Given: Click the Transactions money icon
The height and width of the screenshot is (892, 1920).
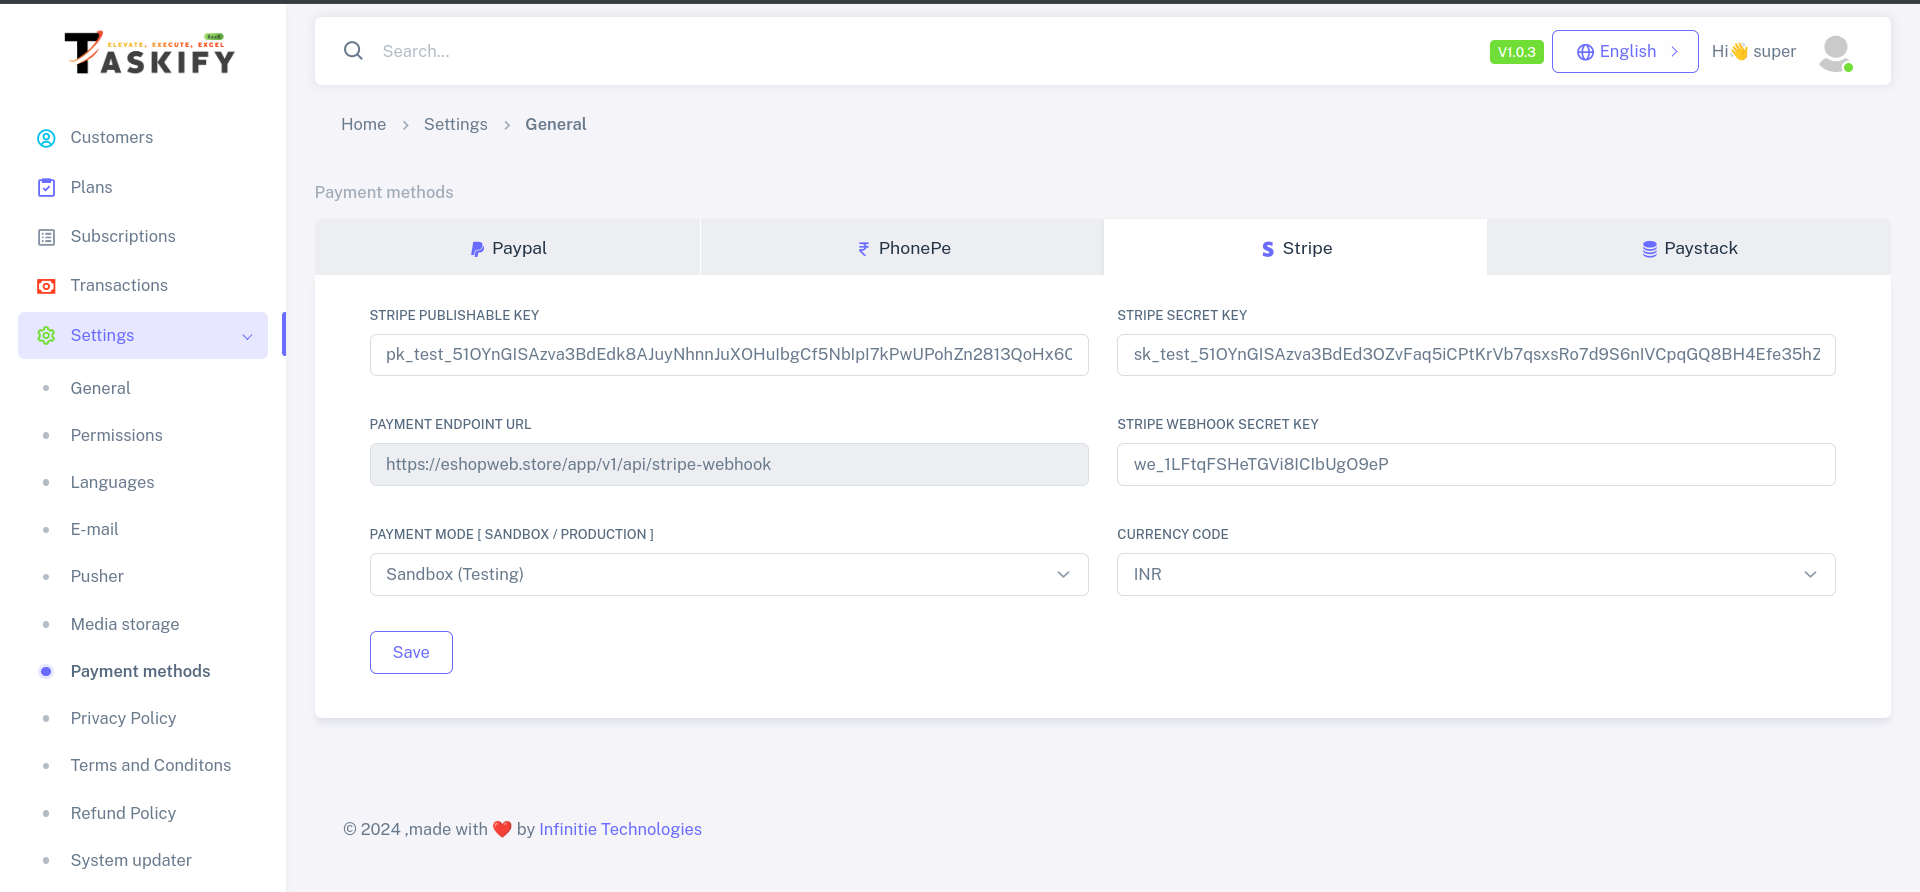Looking at the screenshot, I should (46, 286).
